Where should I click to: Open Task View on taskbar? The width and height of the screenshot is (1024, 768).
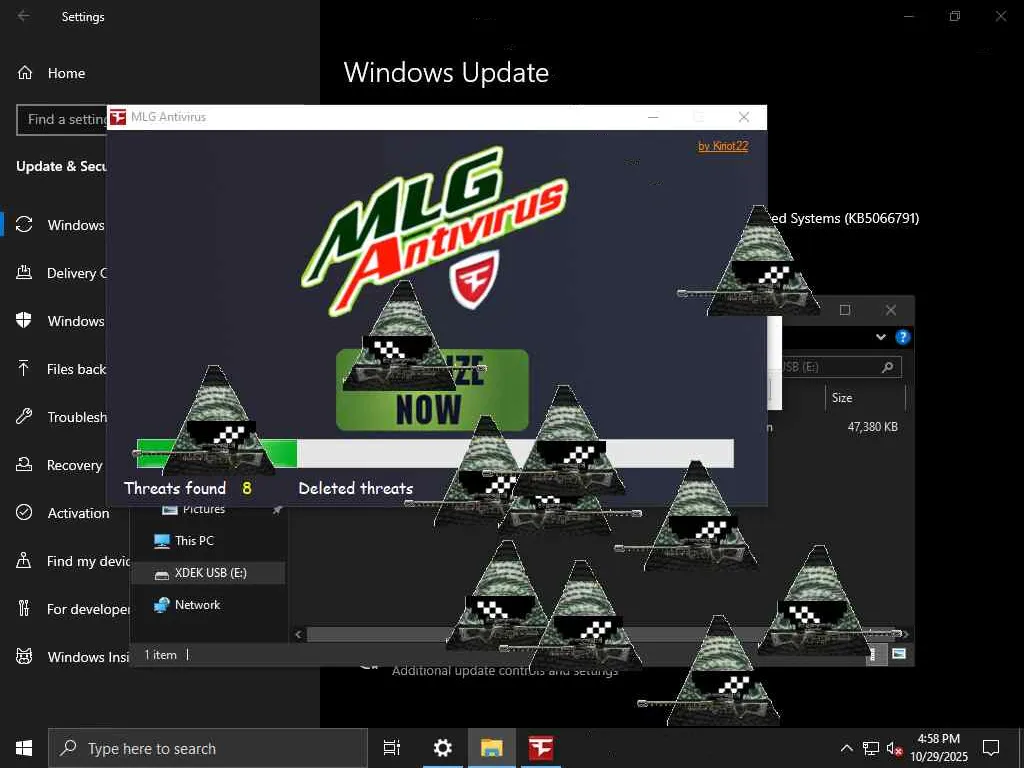pos(392,748)
